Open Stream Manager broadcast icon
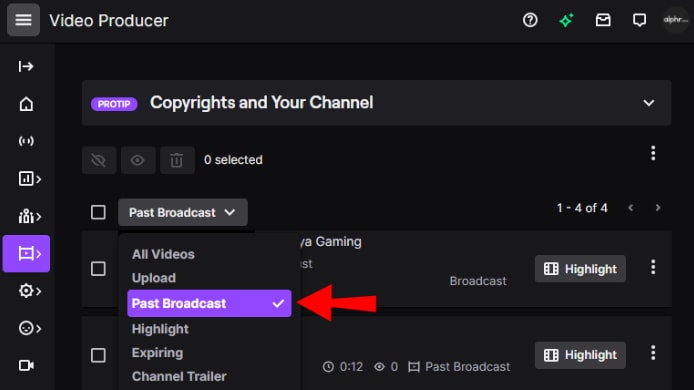Viewport: 694px width, 390px height. click(26, 141)
